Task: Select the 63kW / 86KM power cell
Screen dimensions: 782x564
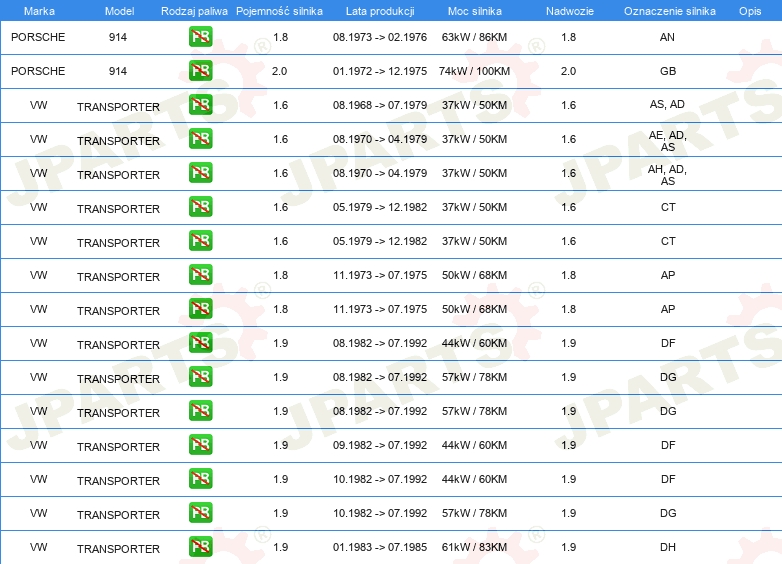Action: (474, 37)
